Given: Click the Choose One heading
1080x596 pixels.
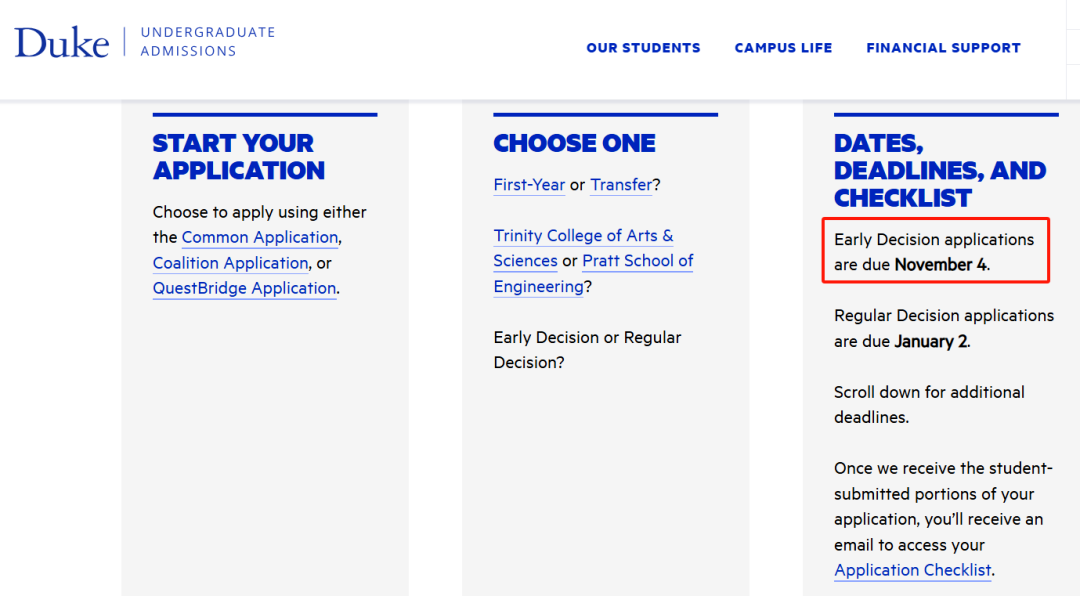Looking at the screenshot, I should click(574, 143).
